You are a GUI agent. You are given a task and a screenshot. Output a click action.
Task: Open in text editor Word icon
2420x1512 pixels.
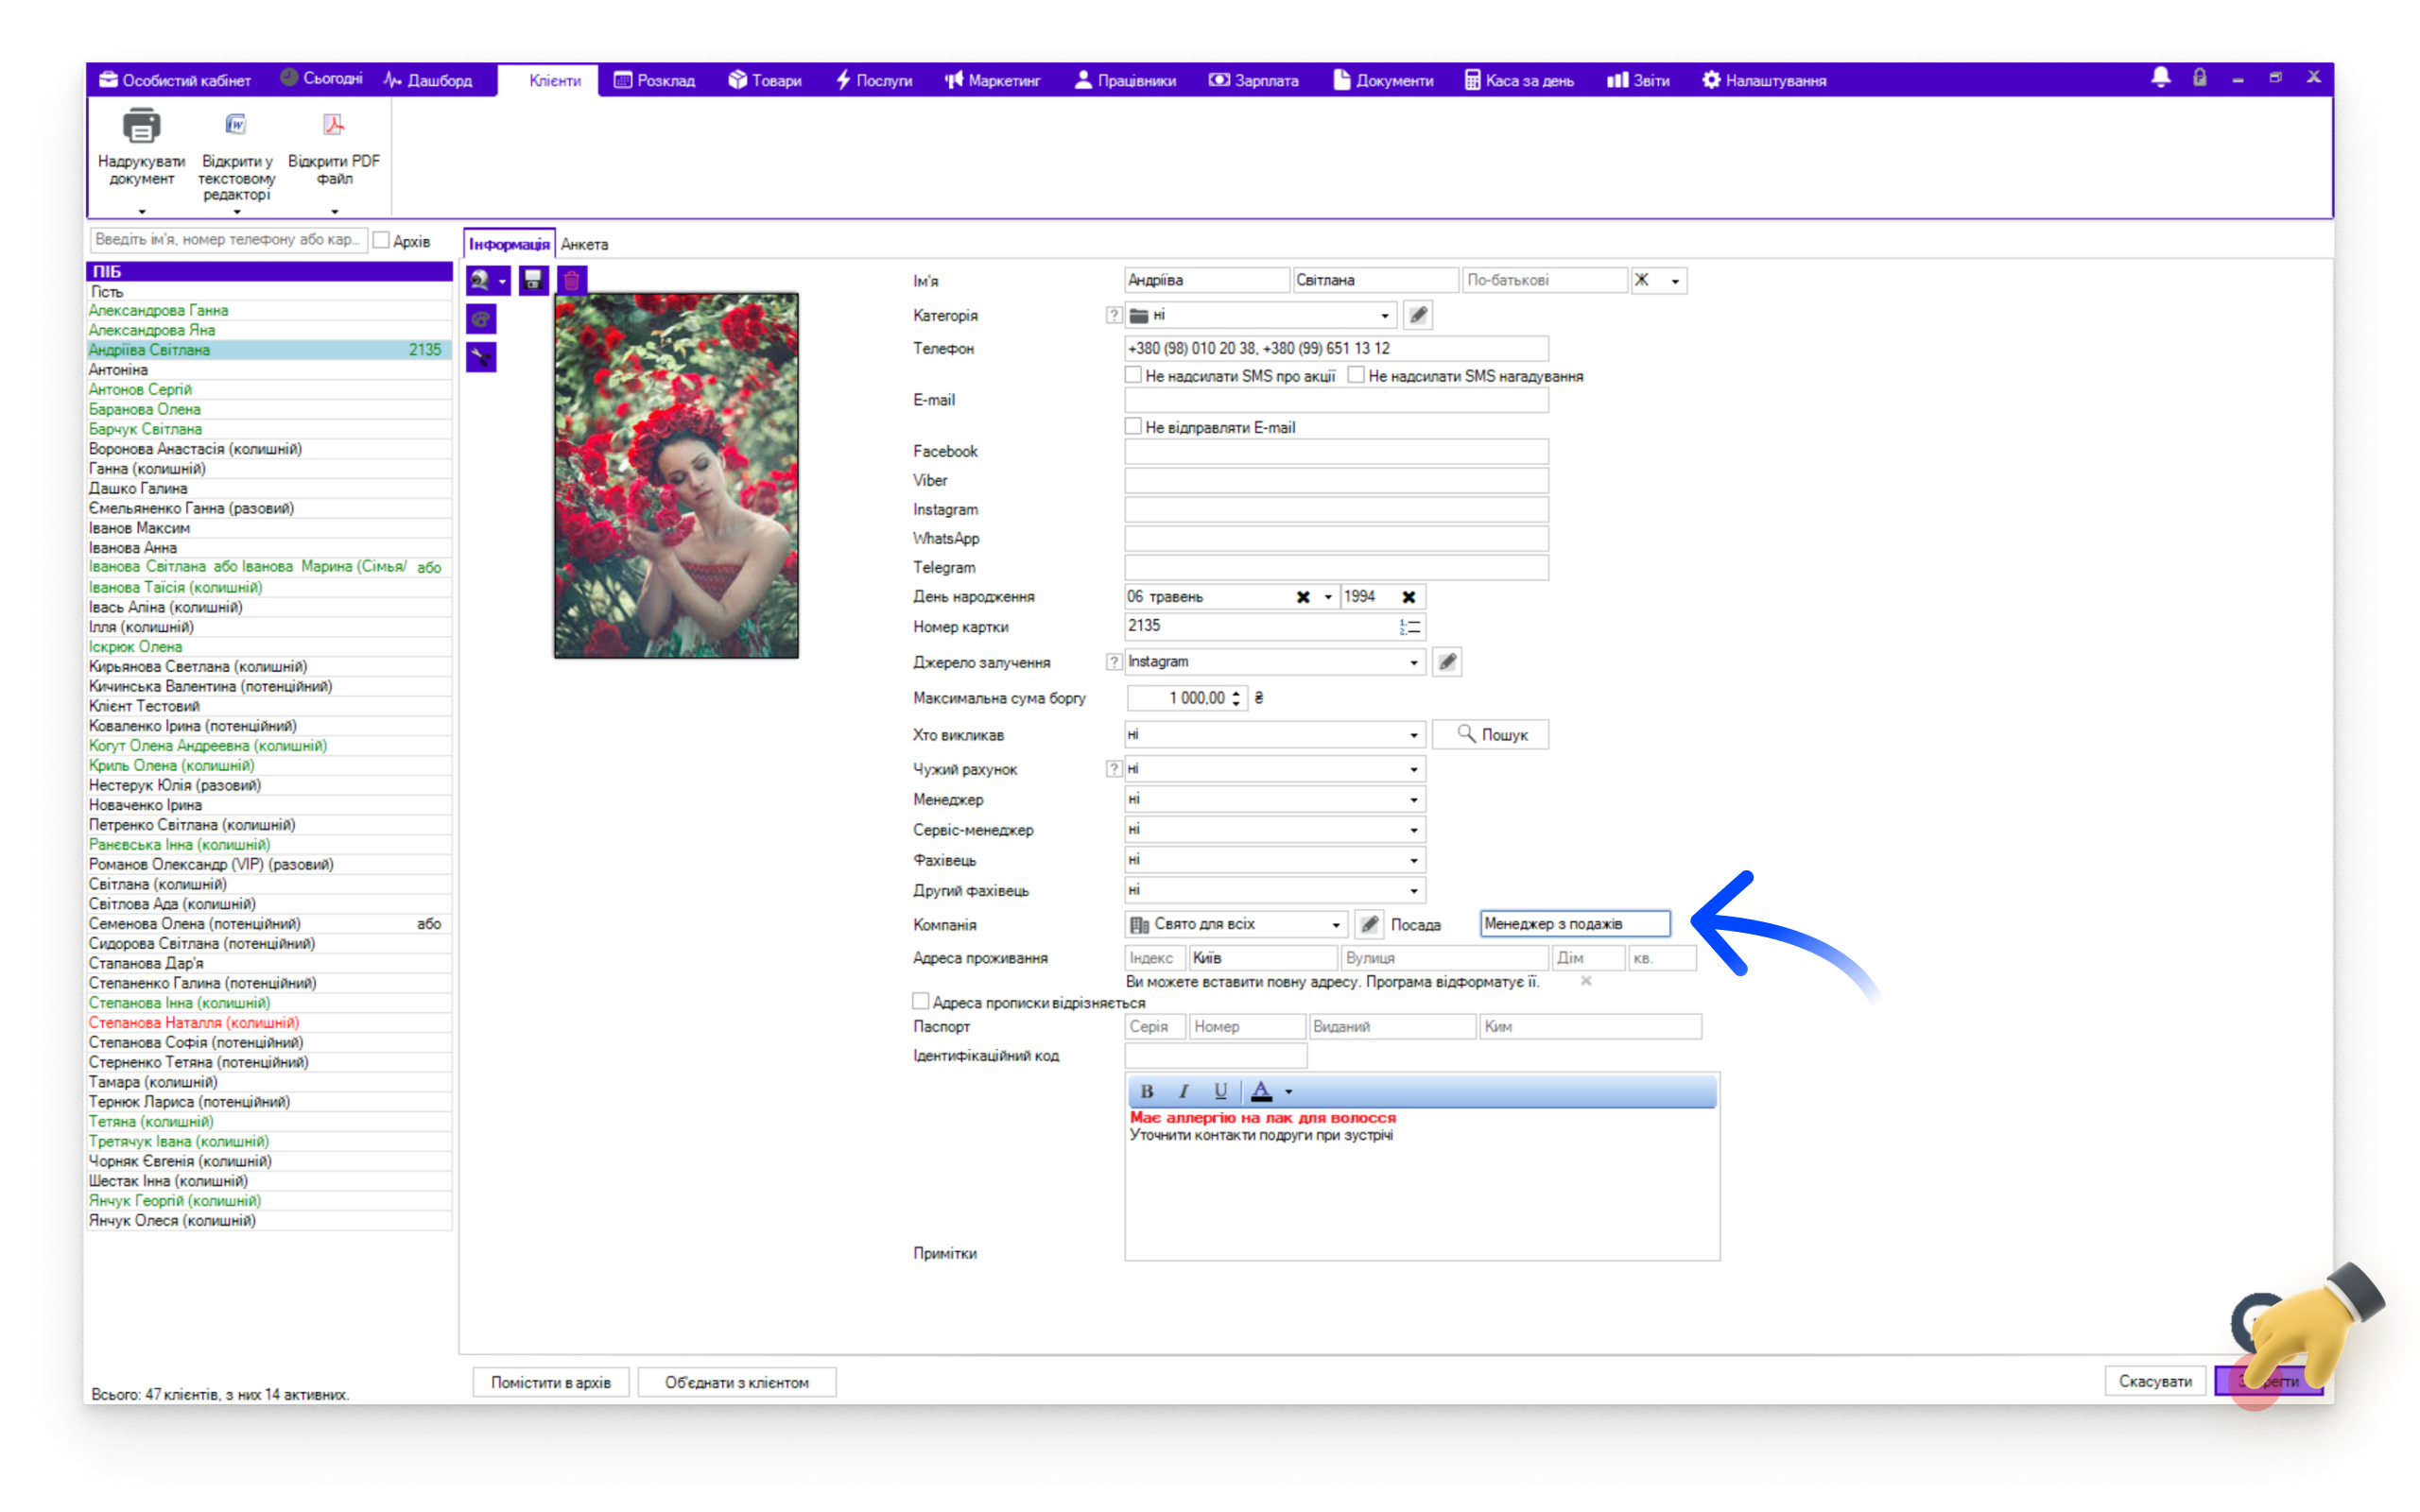[x=236, y=125]
